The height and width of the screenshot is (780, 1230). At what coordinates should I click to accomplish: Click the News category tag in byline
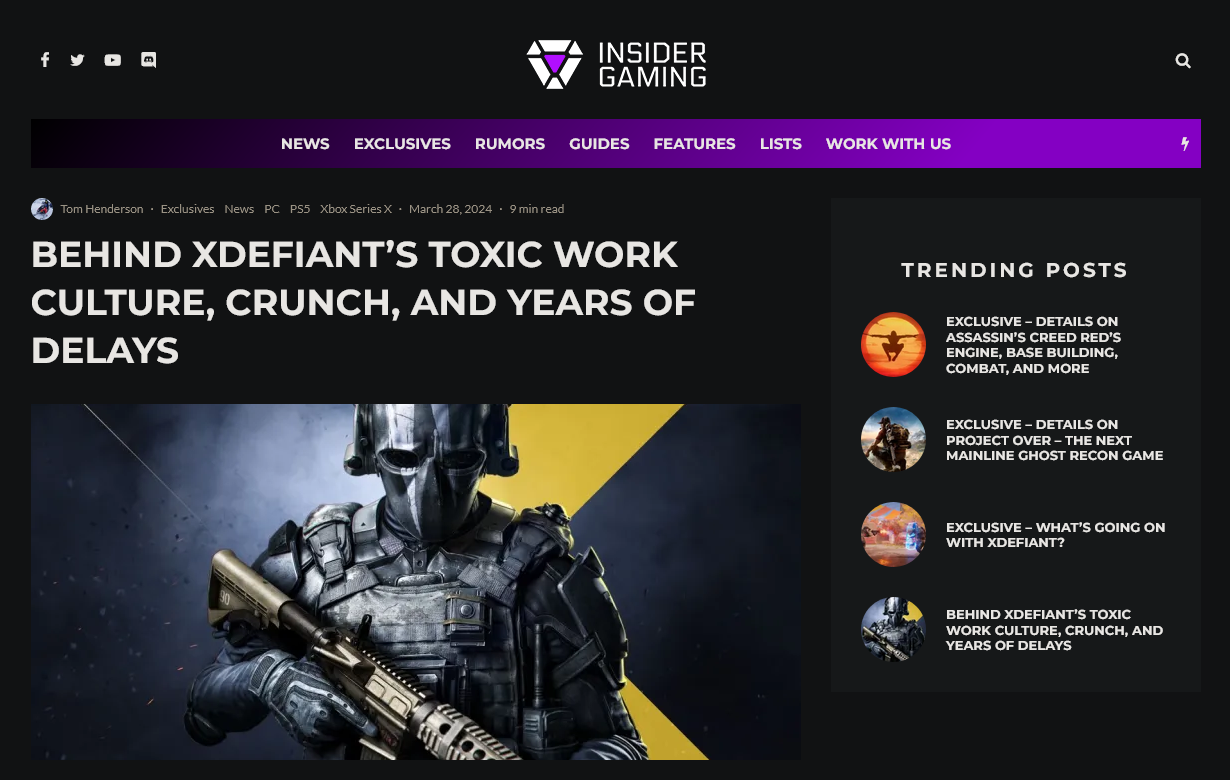tap(239, 209)
